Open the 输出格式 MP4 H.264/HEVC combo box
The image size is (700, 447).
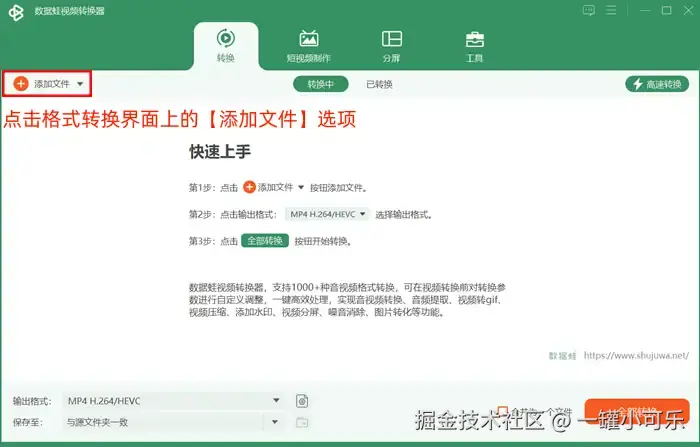point(173,401)
